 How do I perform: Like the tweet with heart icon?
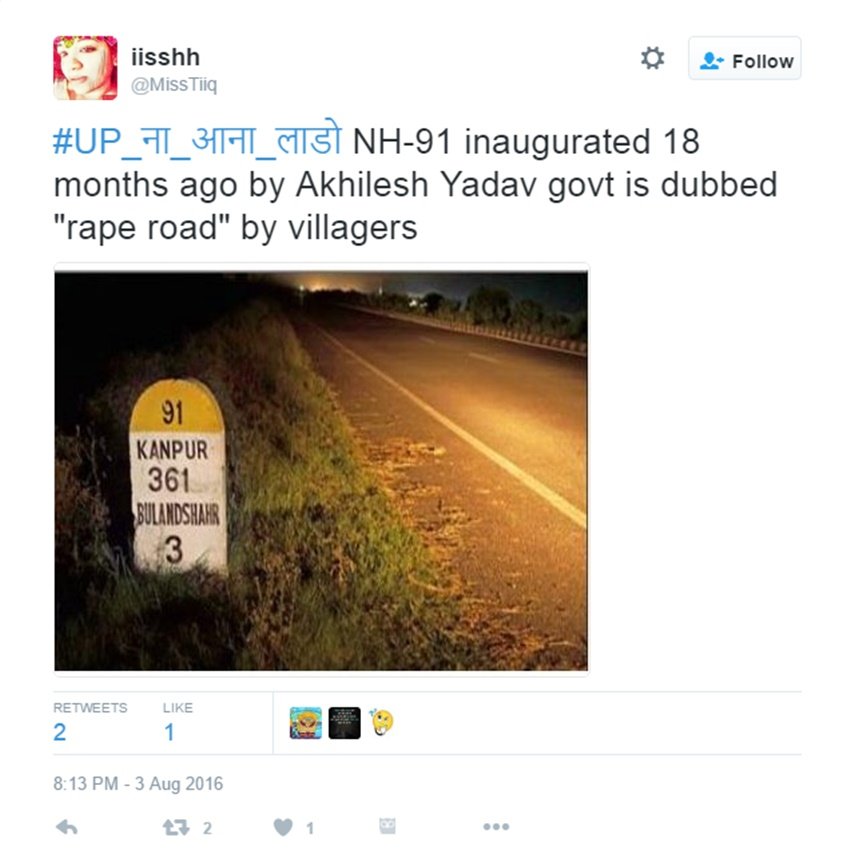click(283, 827)
